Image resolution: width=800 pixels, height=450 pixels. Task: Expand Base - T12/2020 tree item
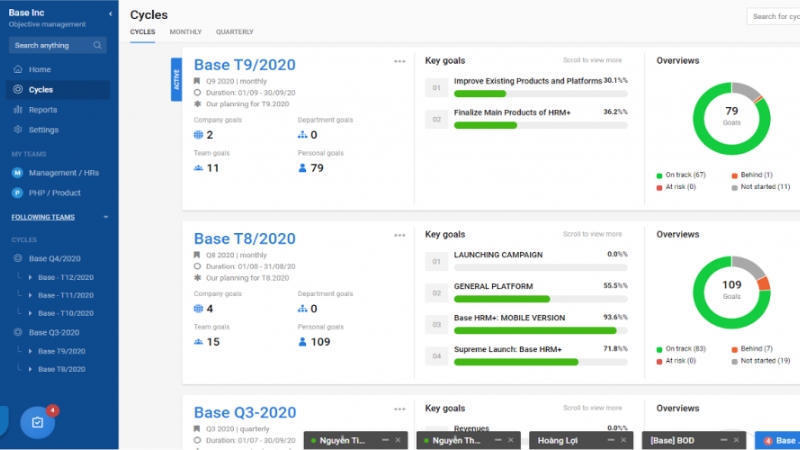(x=30, y=278)
